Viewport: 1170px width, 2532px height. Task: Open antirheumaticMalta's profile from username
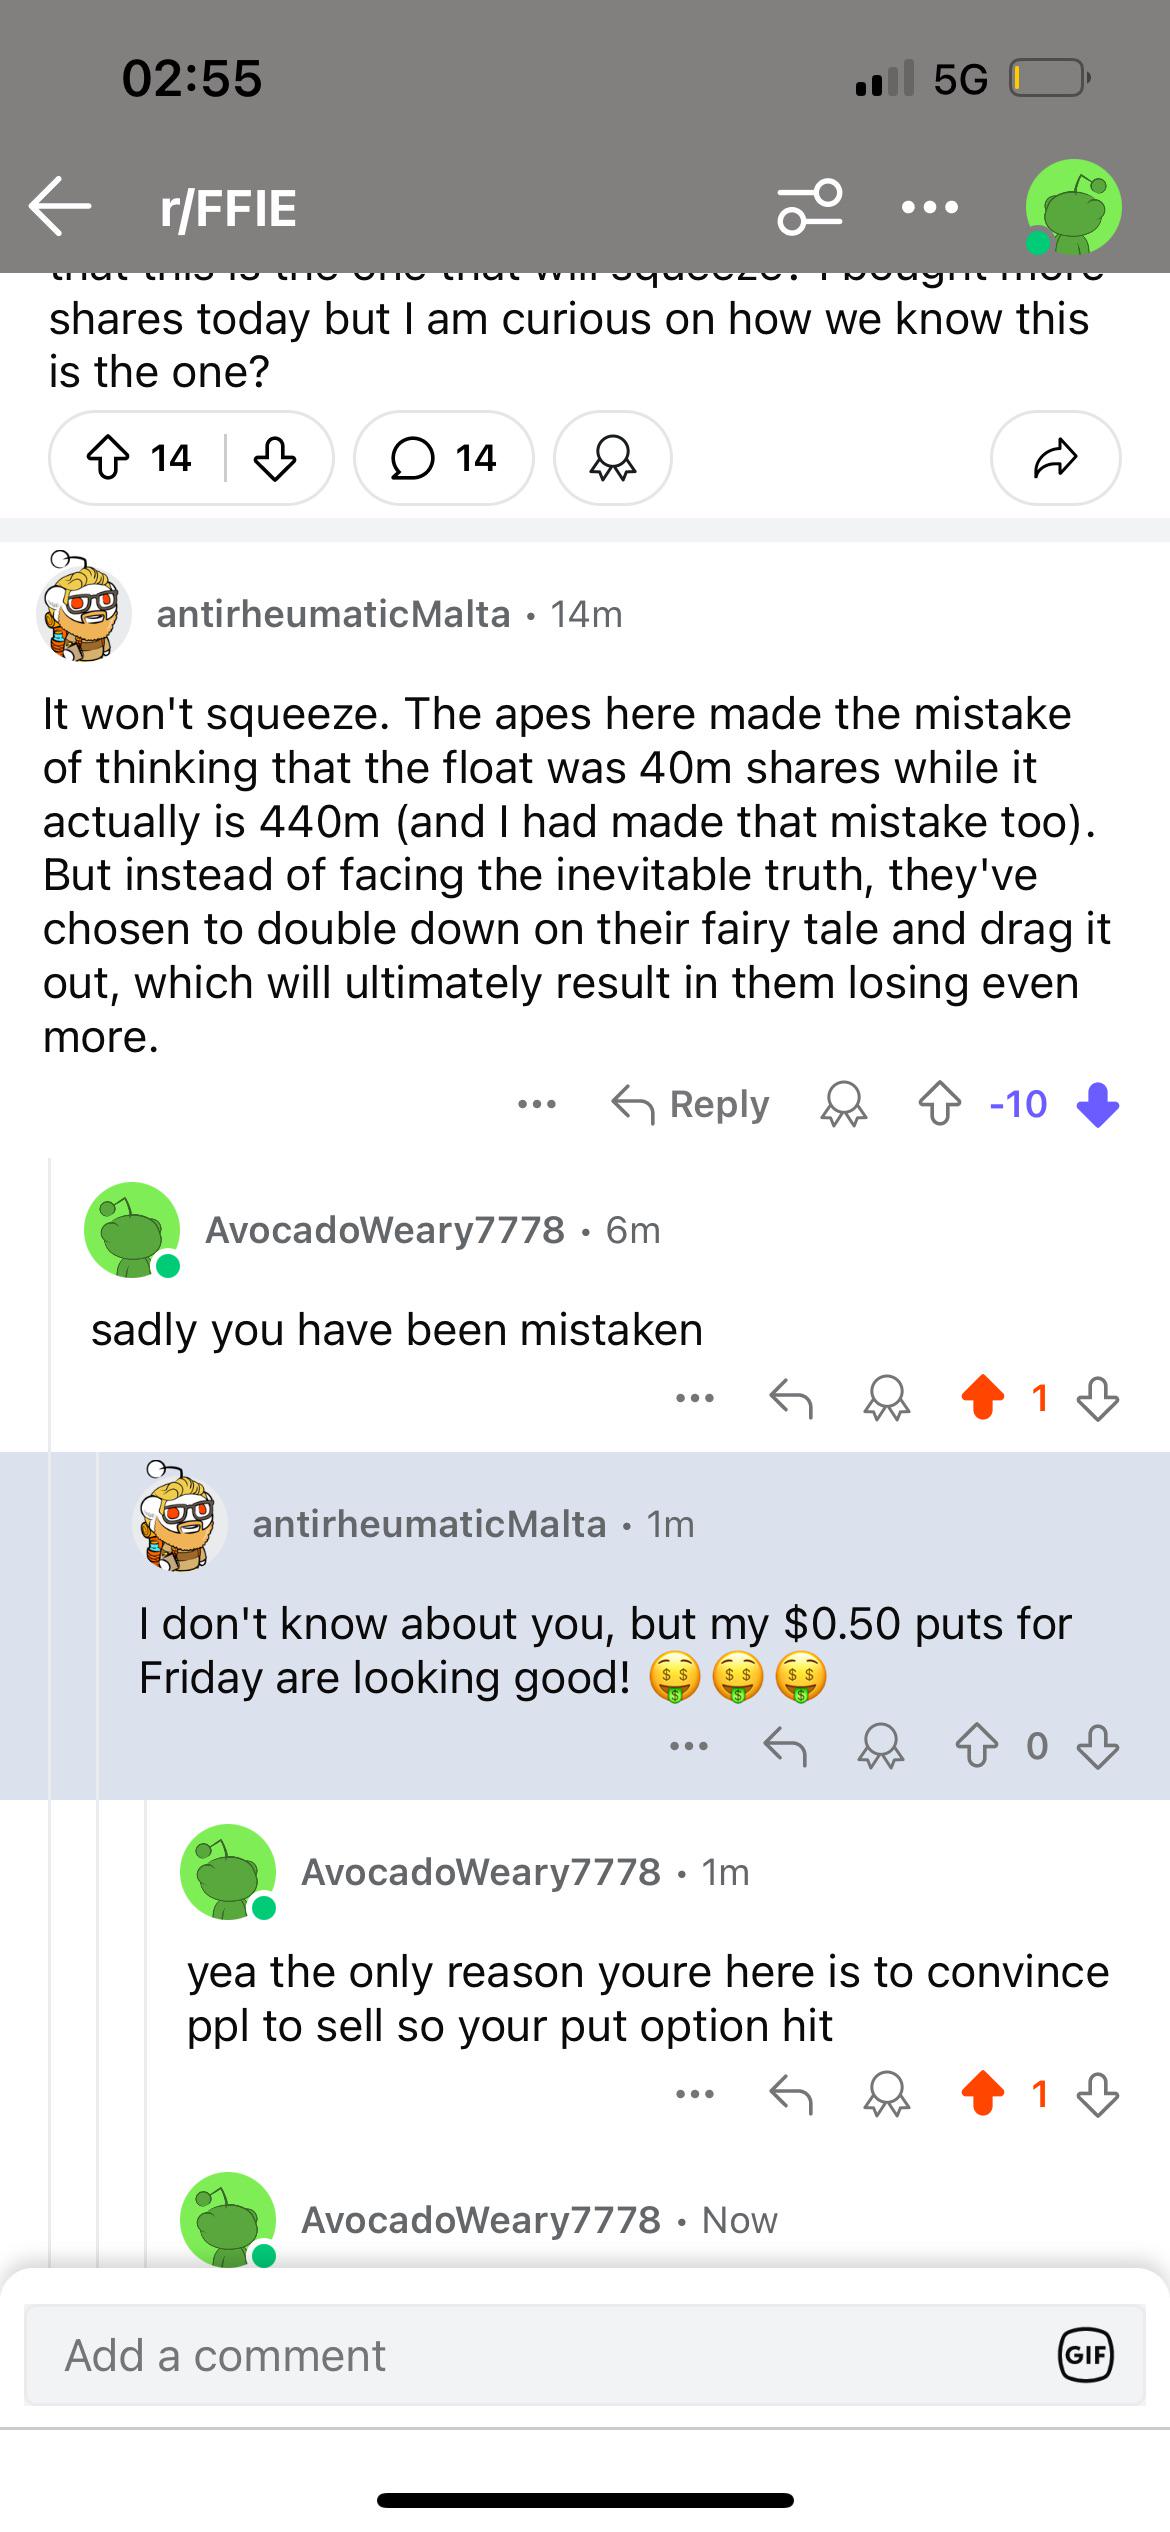333,613
